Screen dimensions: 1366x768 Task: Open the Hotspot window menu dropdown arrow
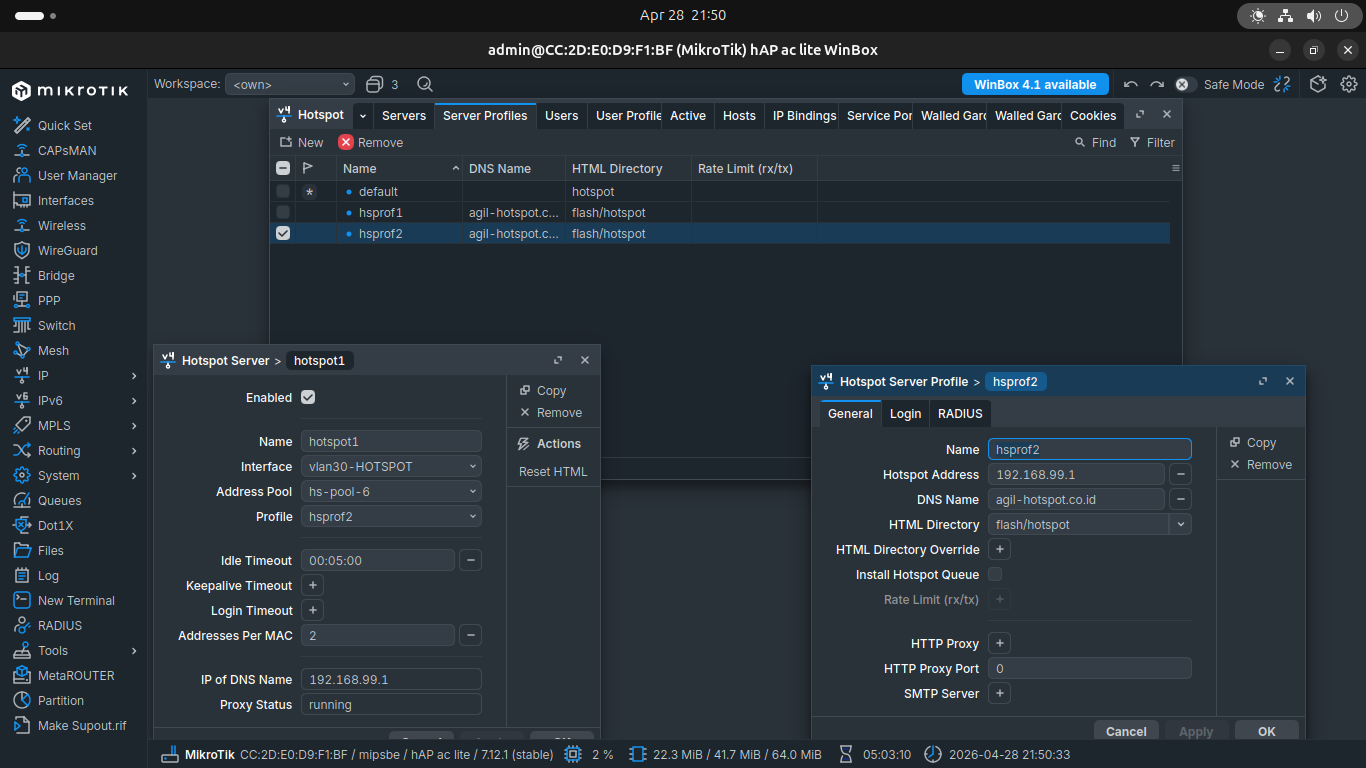(363, 115)
